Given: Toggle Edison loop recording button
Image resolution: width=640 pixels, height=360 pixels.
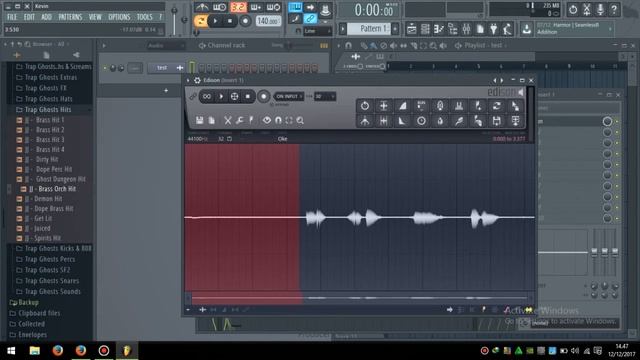Looking at the screenshot, I should click(207, 96).
